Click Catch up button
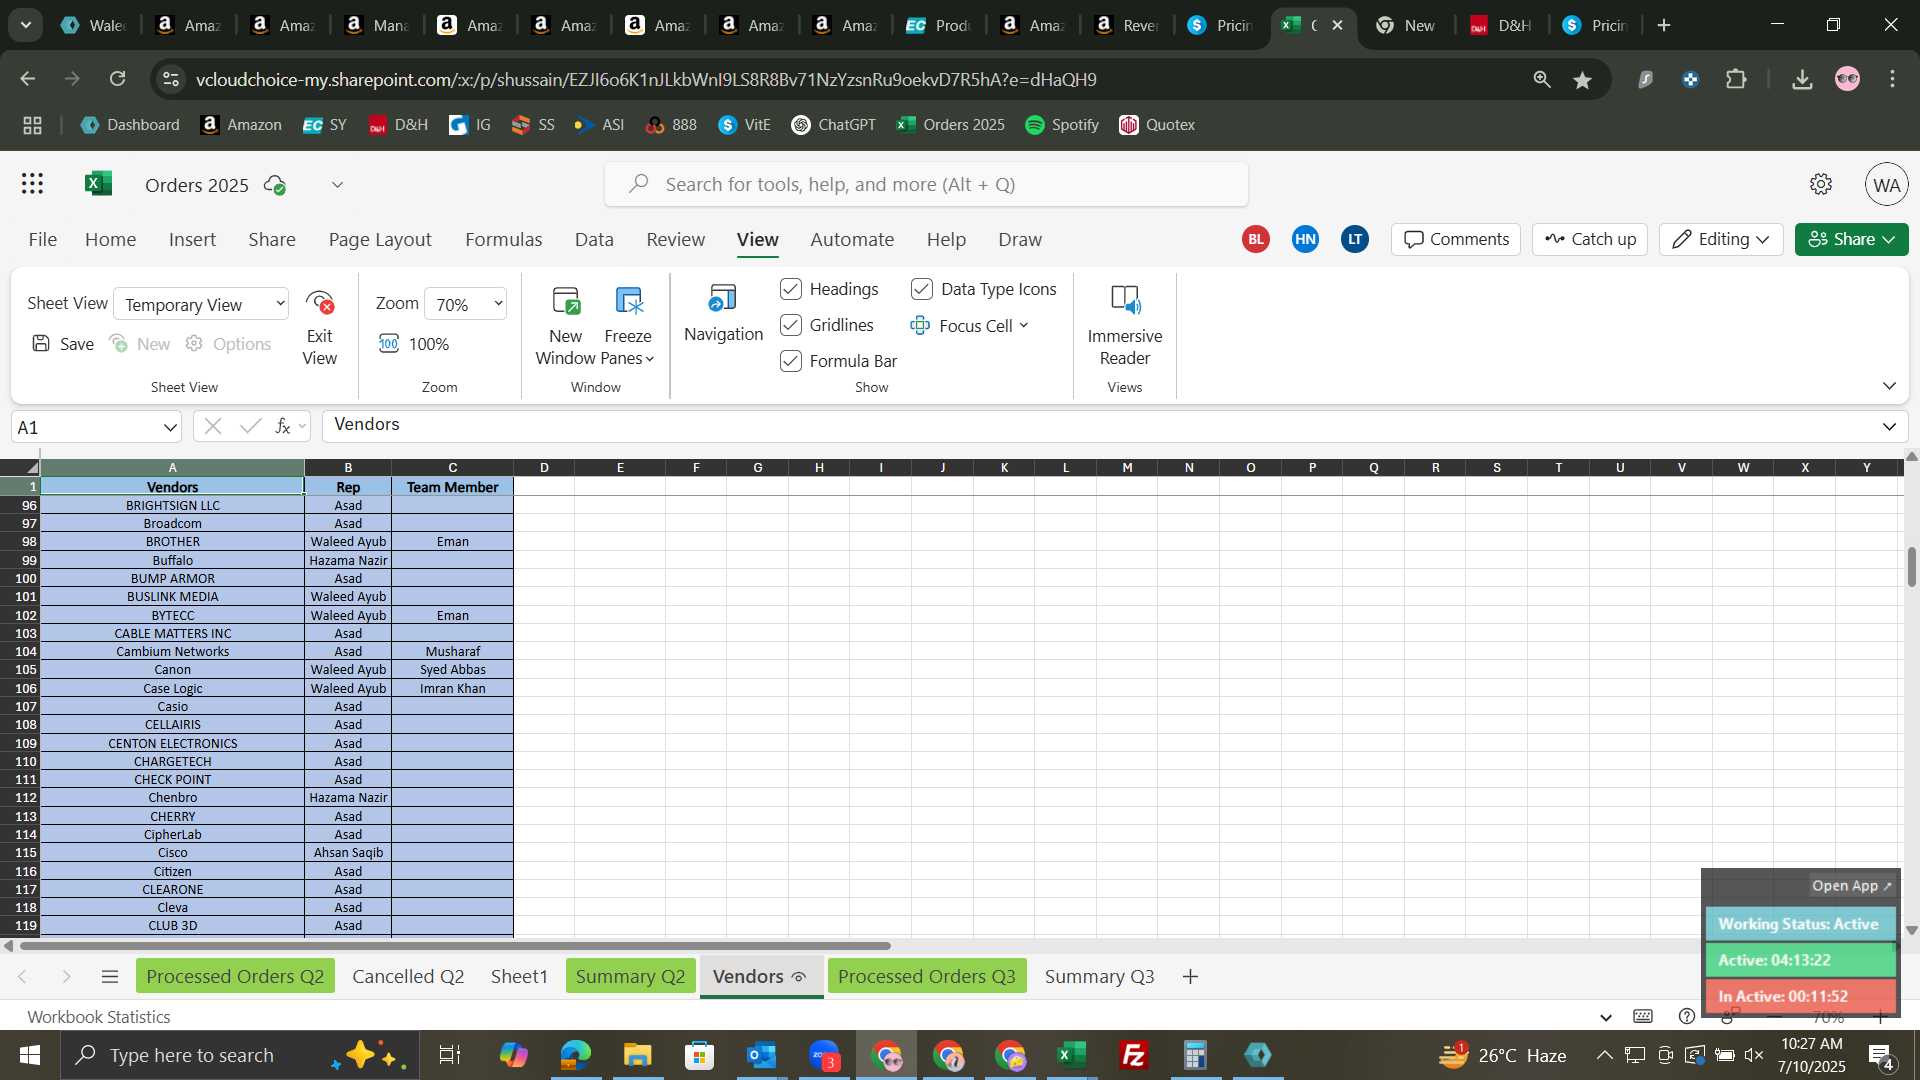Viewport: 1920px width, 1080px height. point(1590,239)
